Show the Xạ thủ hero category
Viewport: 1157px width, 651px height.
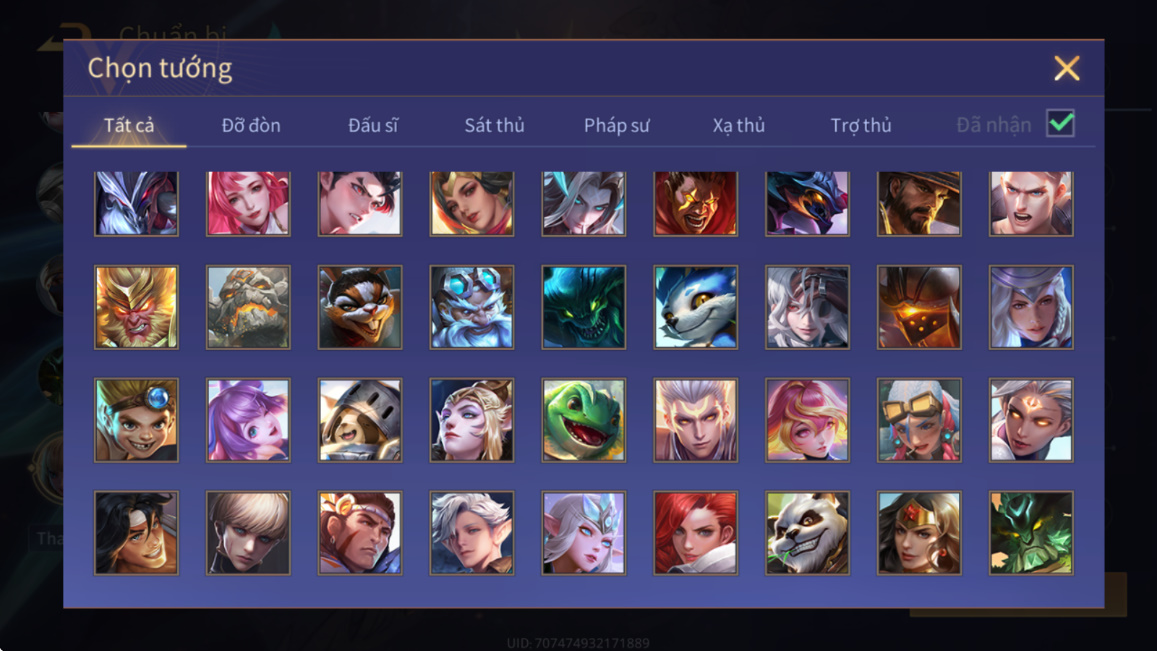pyautogui.click(x=739, y=125)
